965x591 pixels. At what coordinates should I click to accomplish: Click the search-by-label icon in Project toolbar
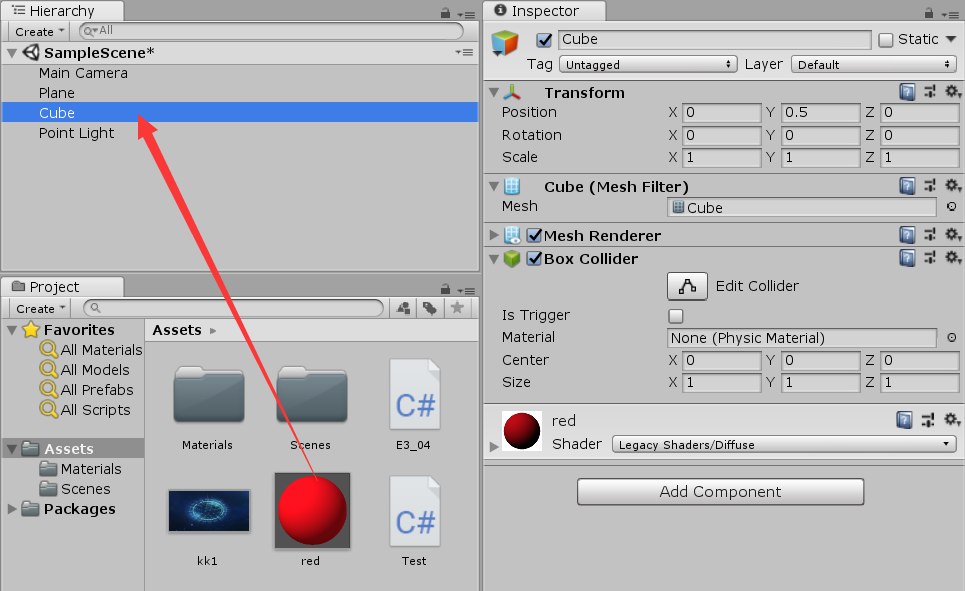click(430, 308)
